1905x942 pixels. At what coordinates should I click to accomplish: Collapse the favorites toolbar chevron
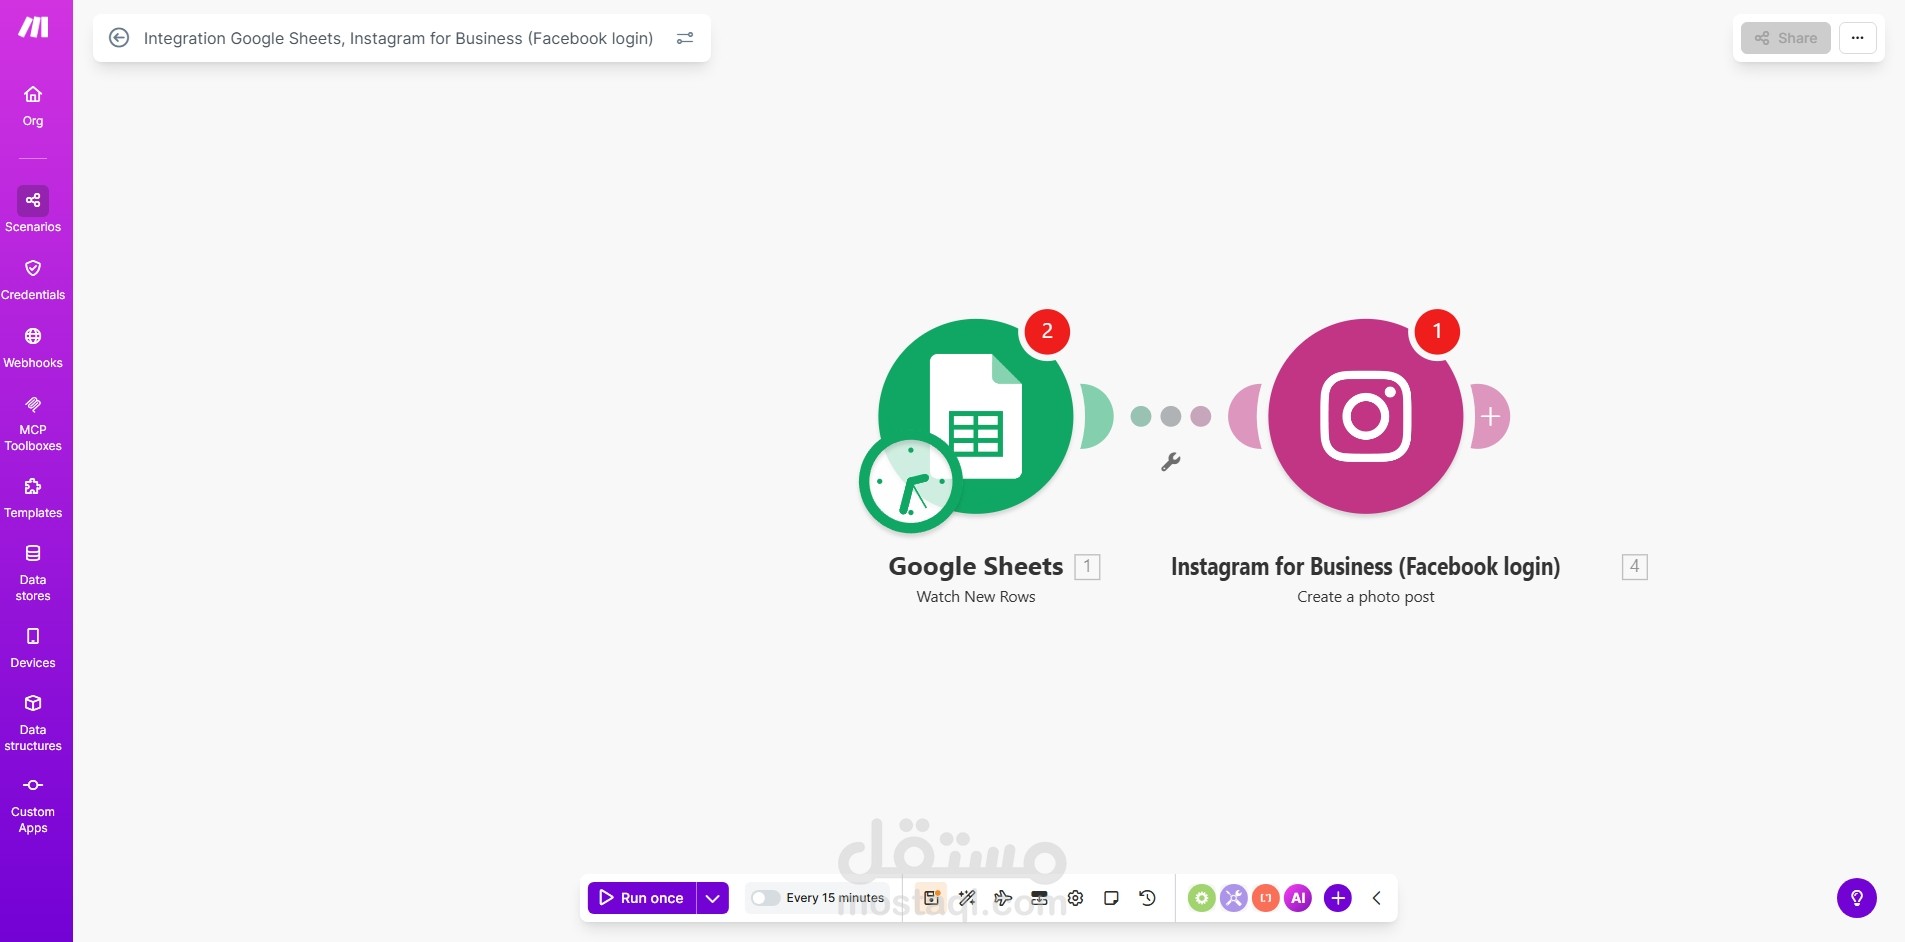click(x=1377, y=898)
